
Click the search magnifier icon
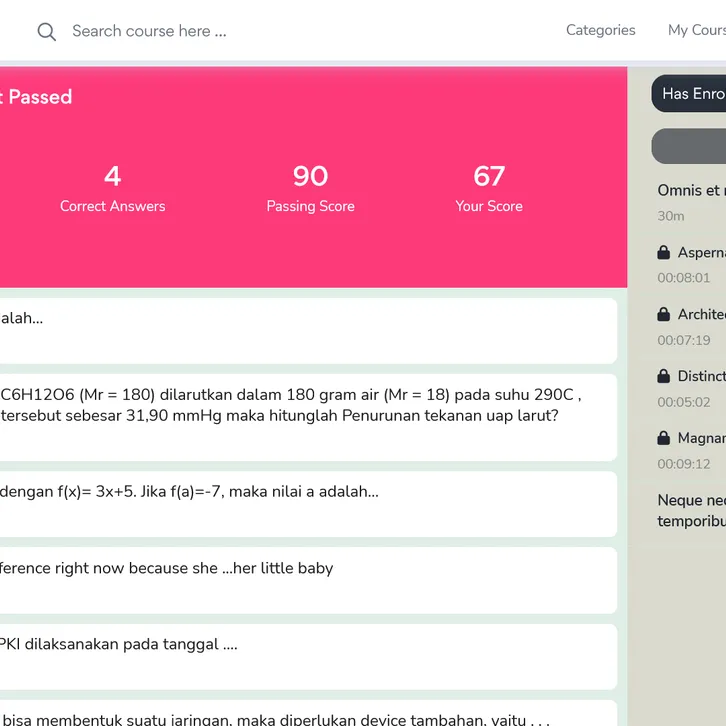tap(46, 32)
